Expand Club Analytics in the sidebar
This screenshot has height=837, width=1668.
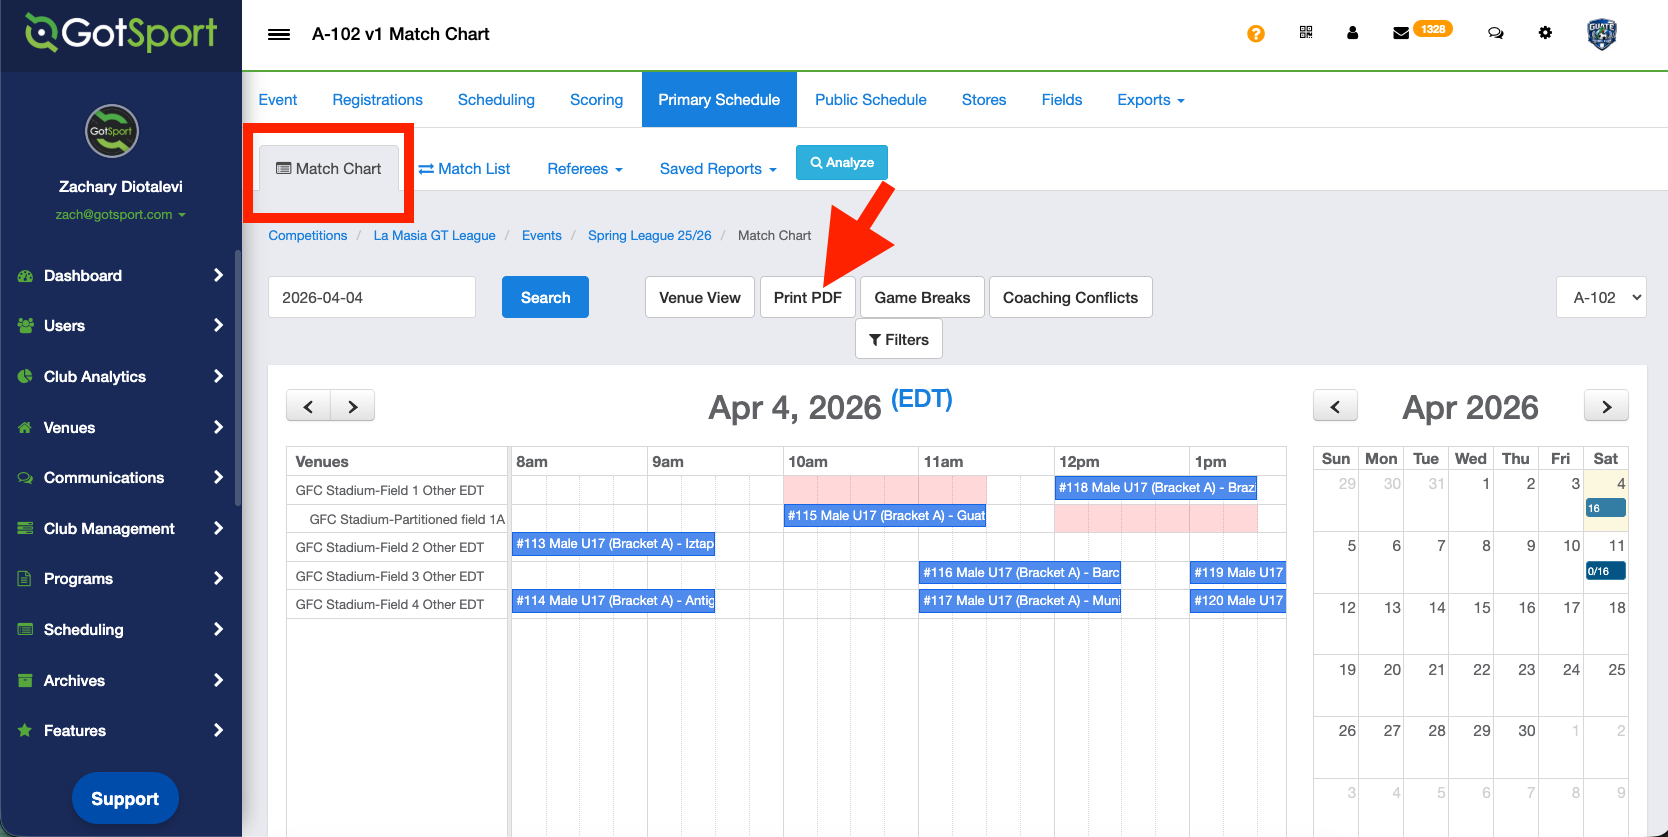tap(120, 376)
